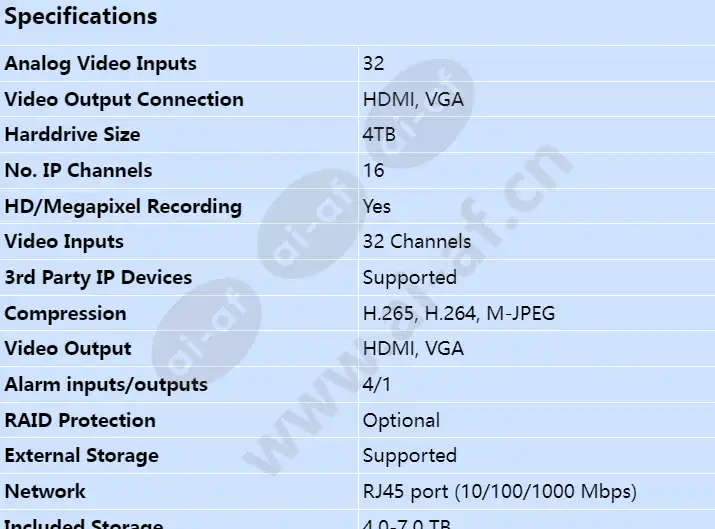Click the Analog Video Inputs value 32
The image size is (715, 529).
pos(373,64)
